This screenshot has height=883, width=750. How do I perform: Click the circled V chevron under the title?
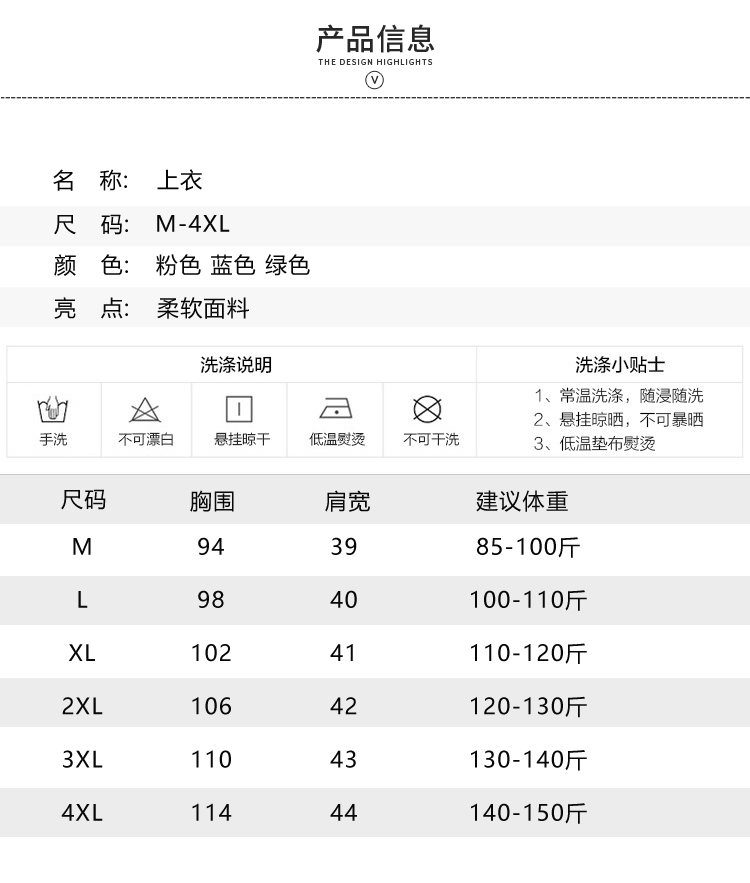375,80
